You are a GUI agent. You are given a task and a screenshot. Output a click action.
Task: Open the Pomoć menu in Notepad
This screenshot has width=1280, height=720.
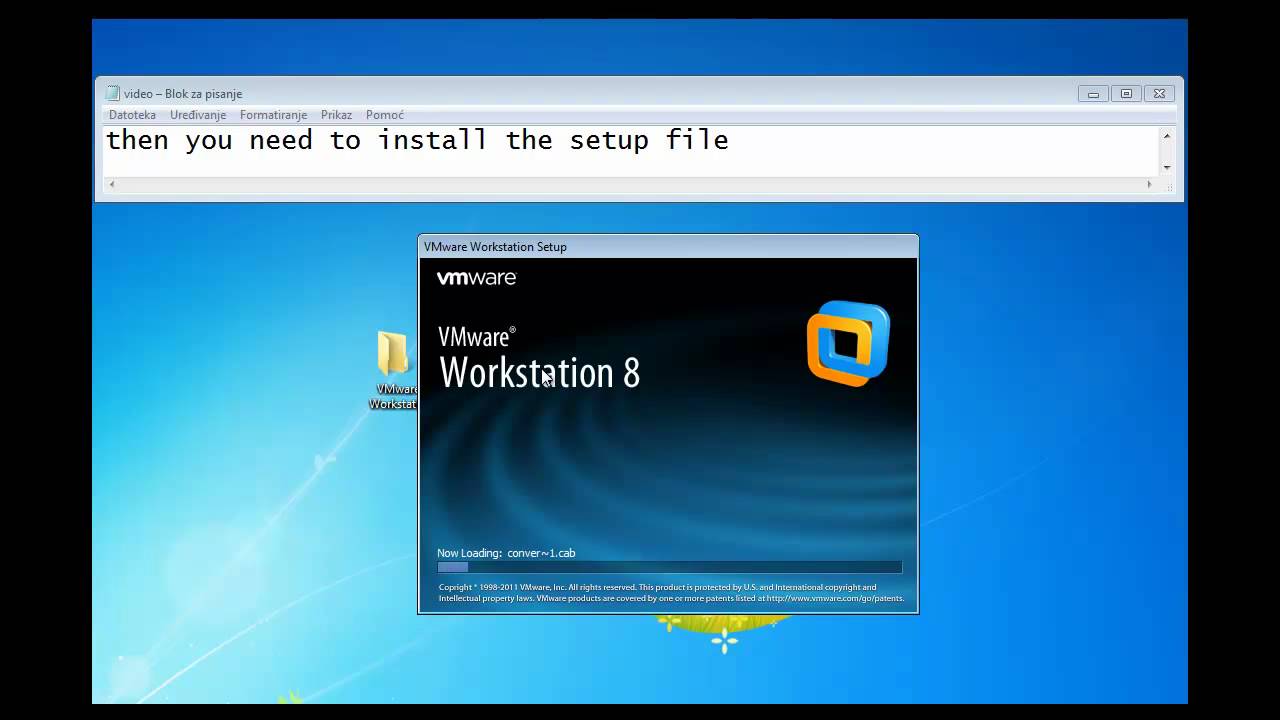click(385, 115)
